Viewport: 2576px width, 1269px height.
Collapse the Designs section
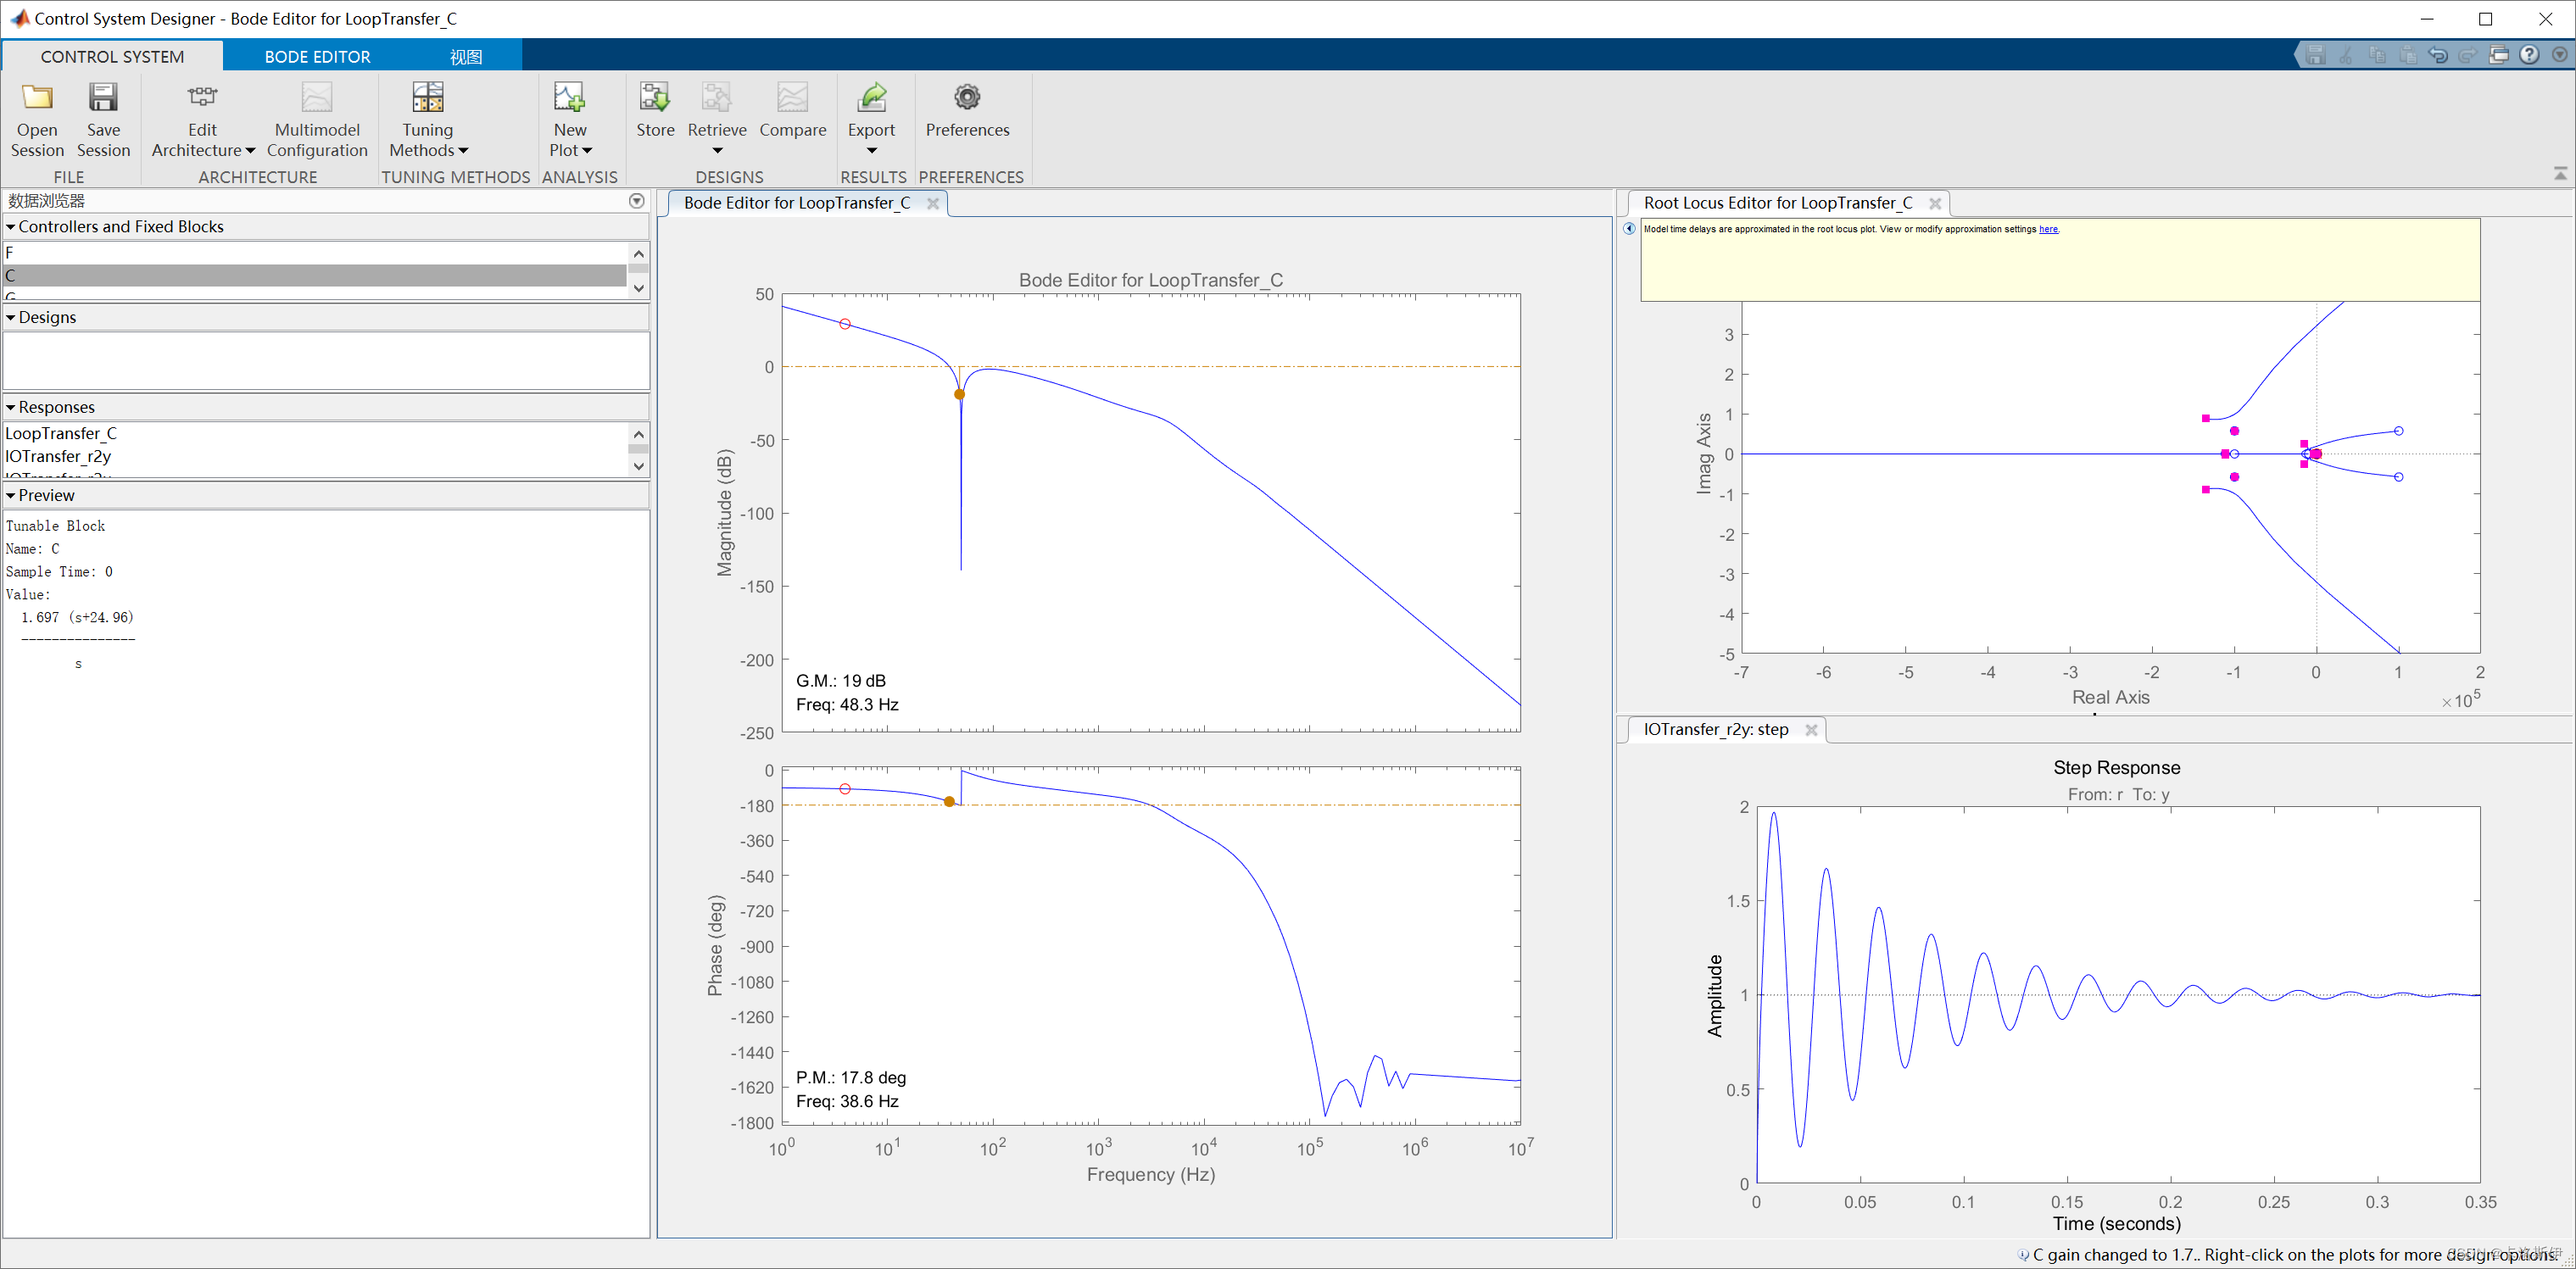click(11, 317)
